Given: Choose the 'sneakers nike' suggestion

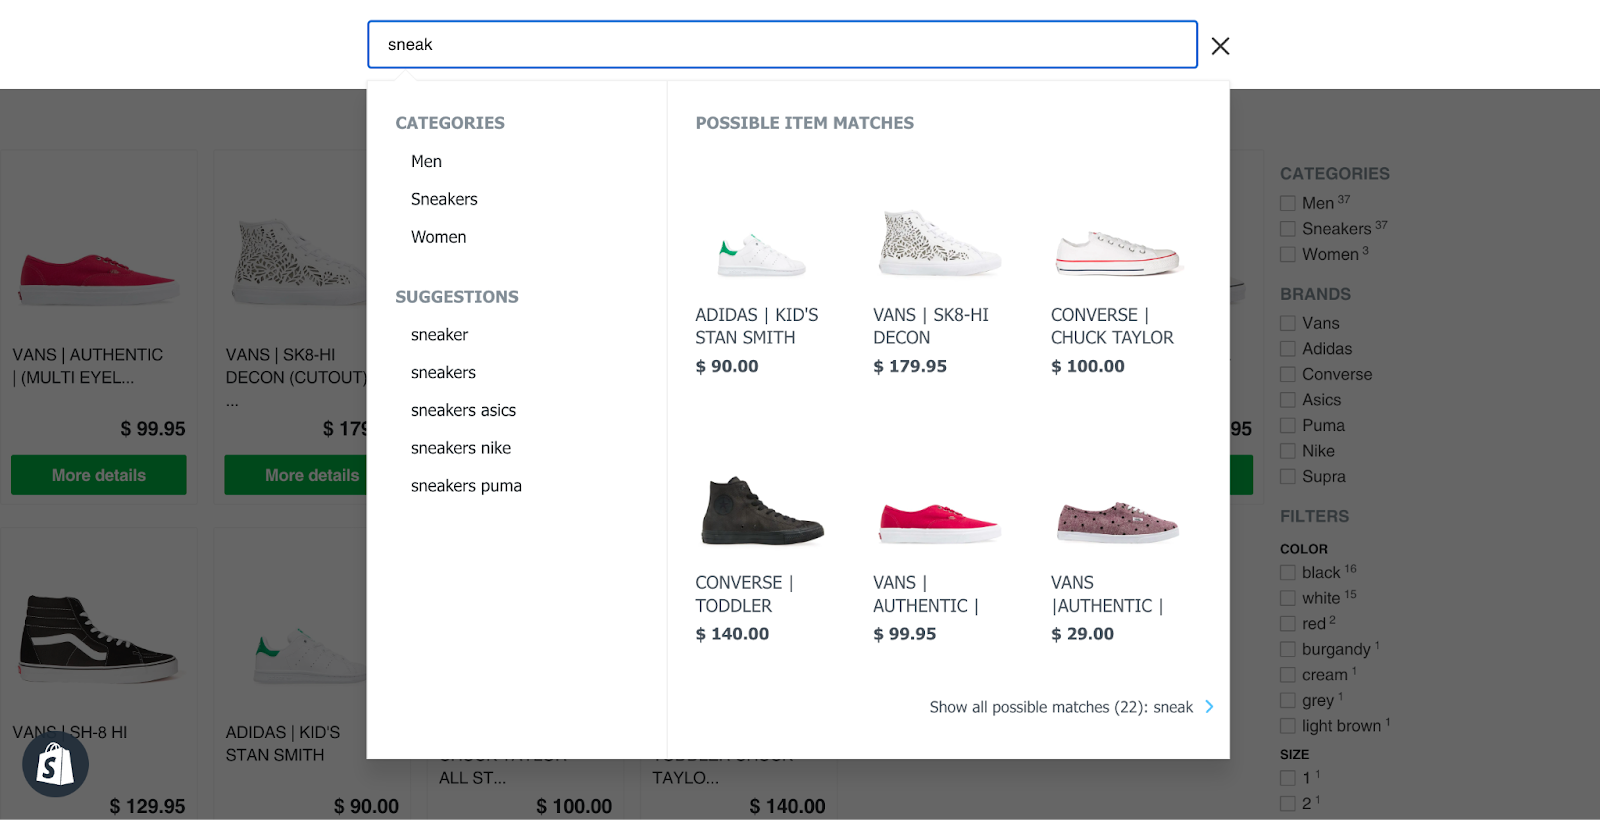Looking at the screenshot, I should (x=461, y=448).
